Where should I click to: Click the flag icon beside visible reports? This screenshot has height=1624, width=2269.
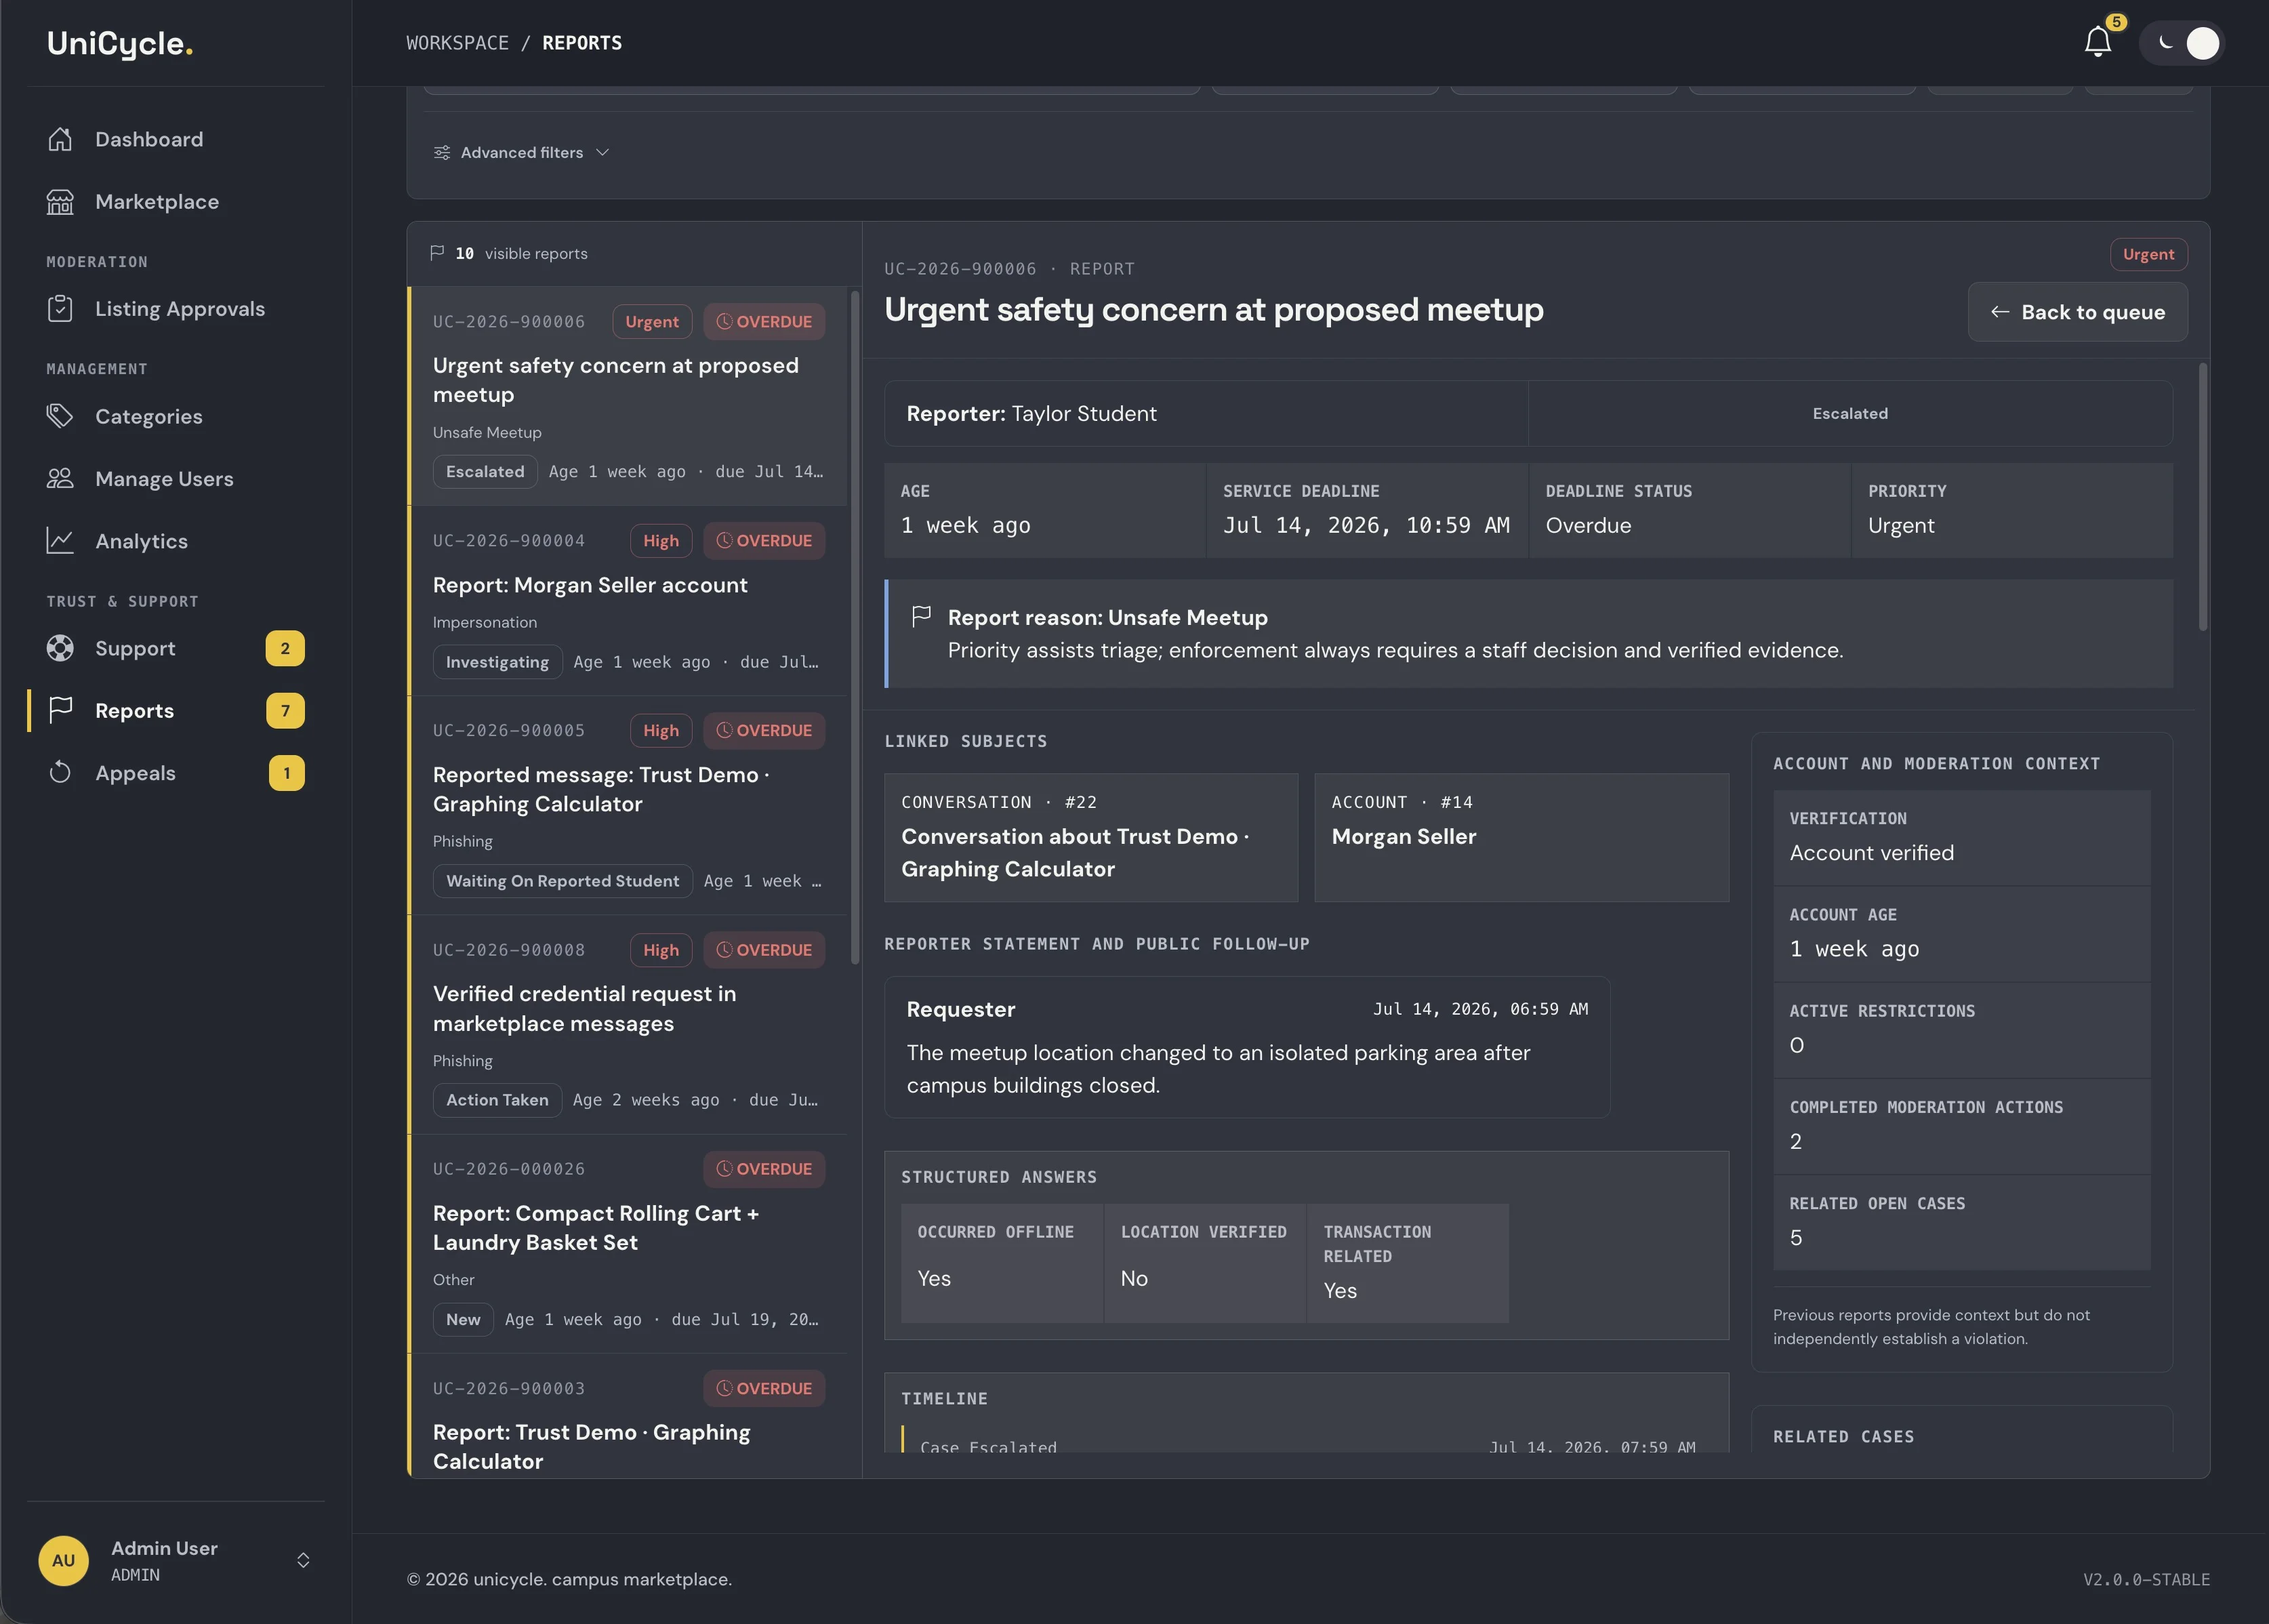click(437, 253)
